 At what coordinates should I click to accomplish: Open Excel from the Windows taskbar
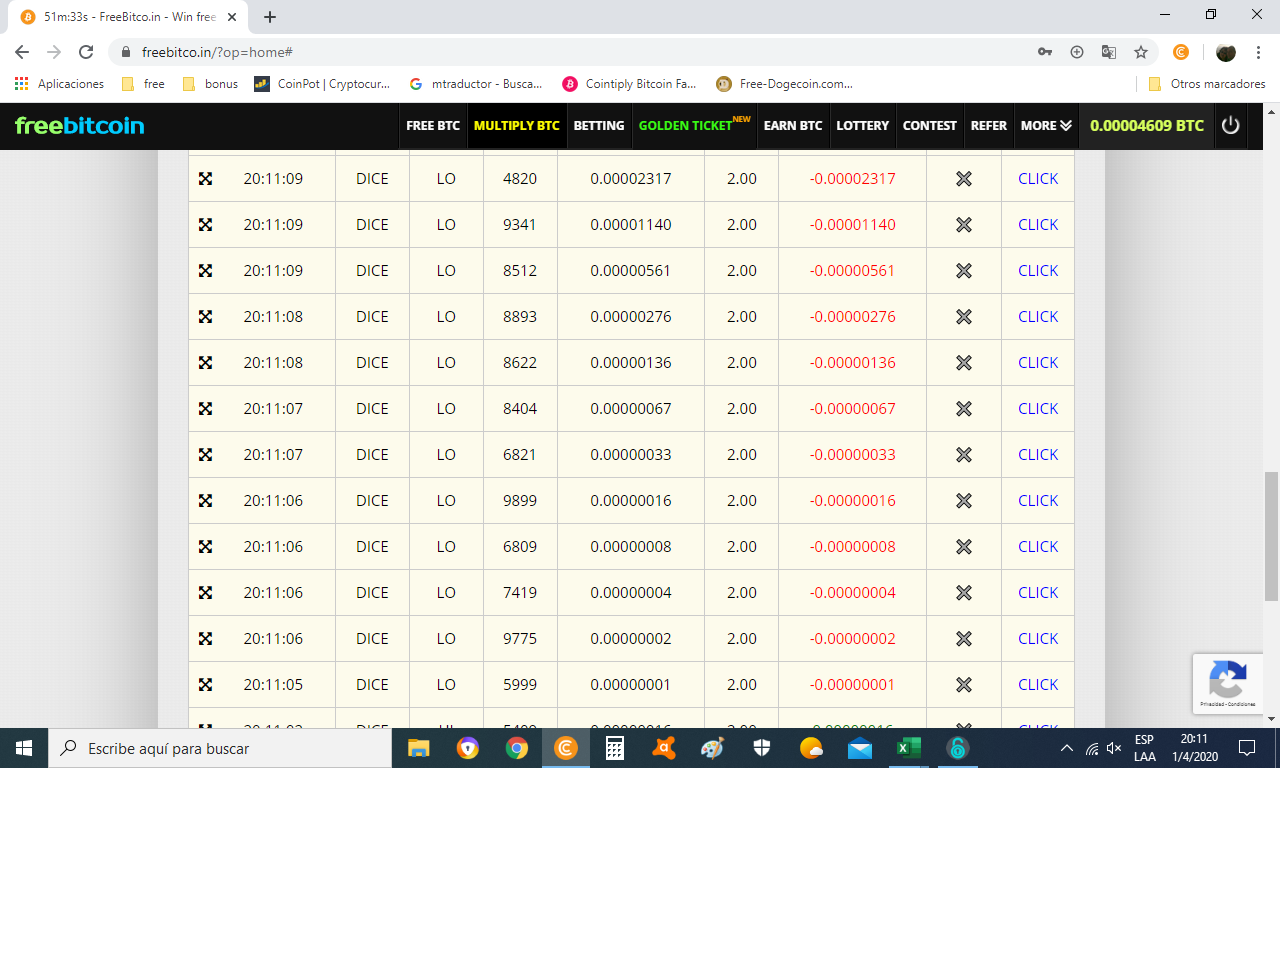pyautogui.click(x=908, y=748)
